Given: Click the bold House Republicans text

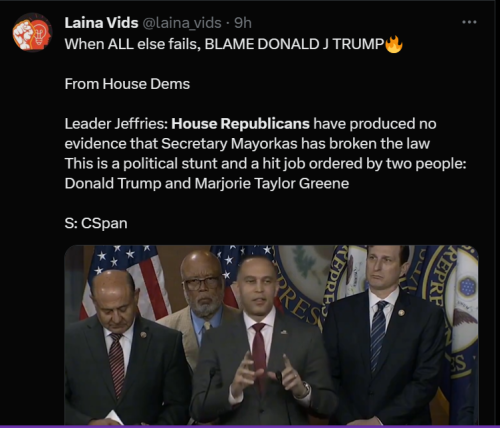Looking at the screenshot, I should pos(240,124).
